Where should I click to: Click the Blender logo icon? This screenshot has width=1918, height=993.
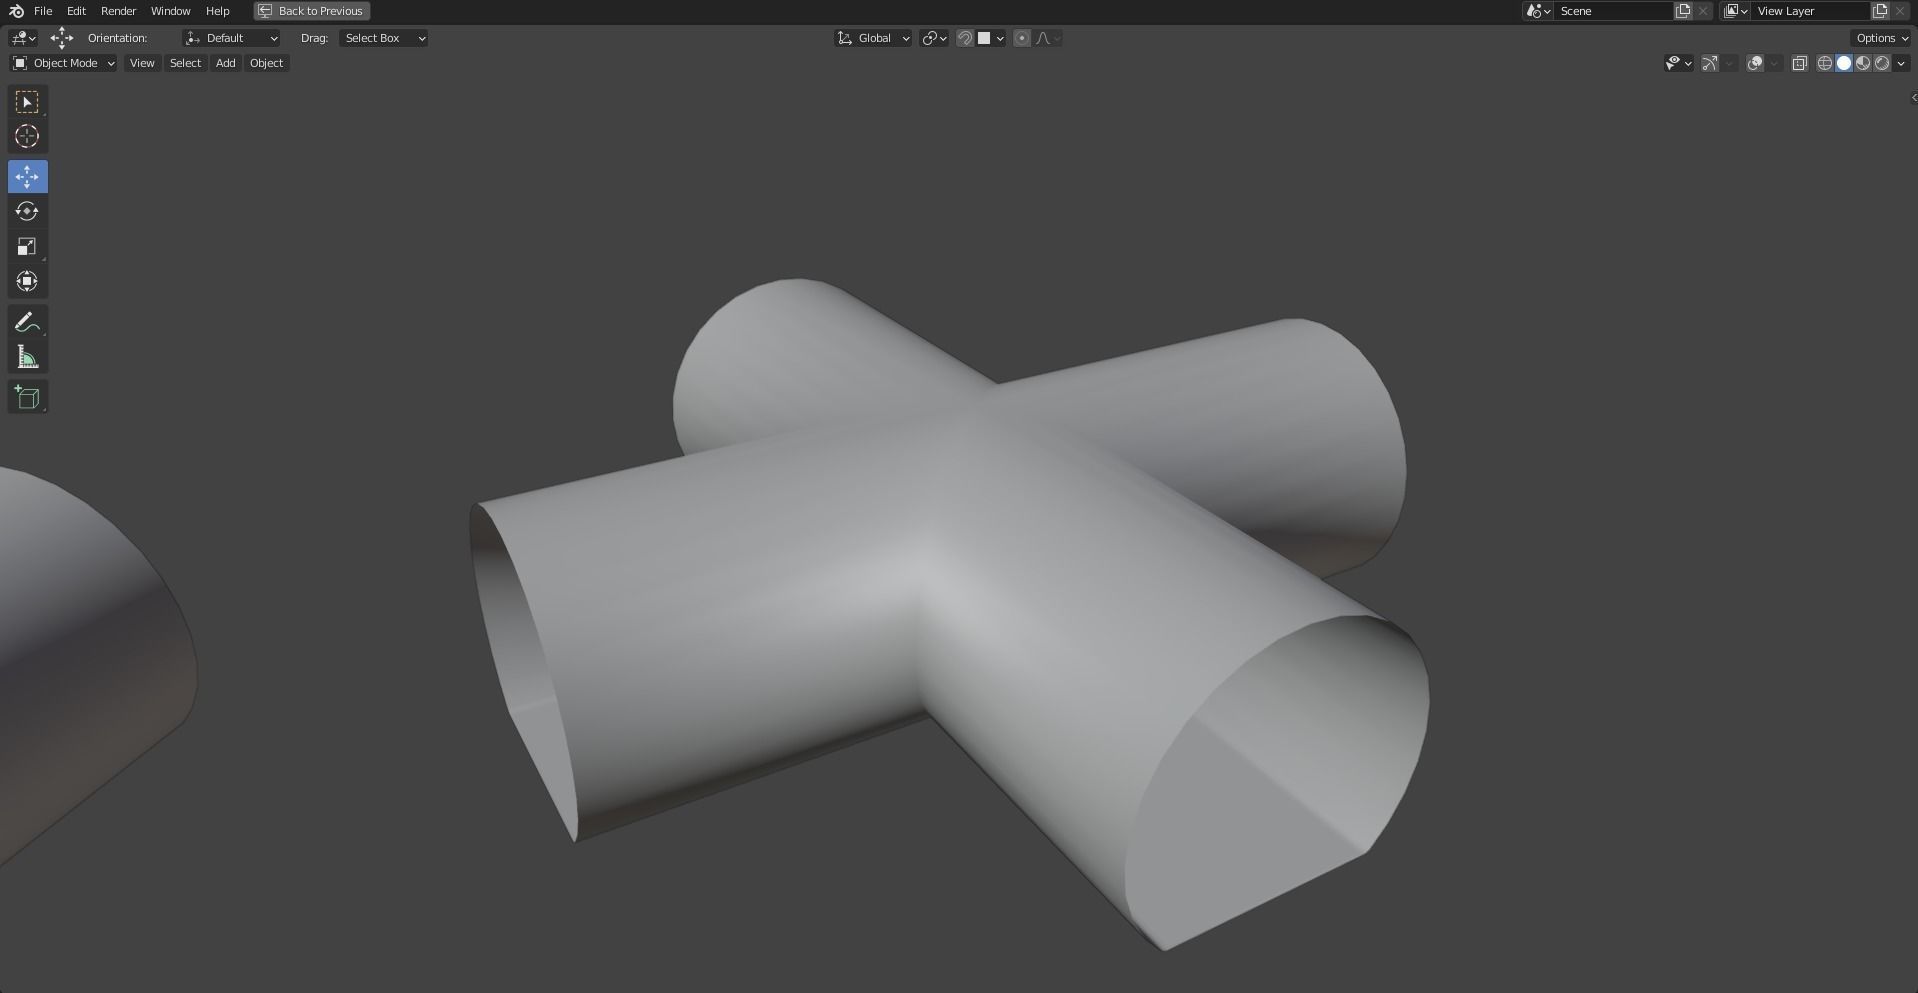pyautogui.click(x=16, y=11)
